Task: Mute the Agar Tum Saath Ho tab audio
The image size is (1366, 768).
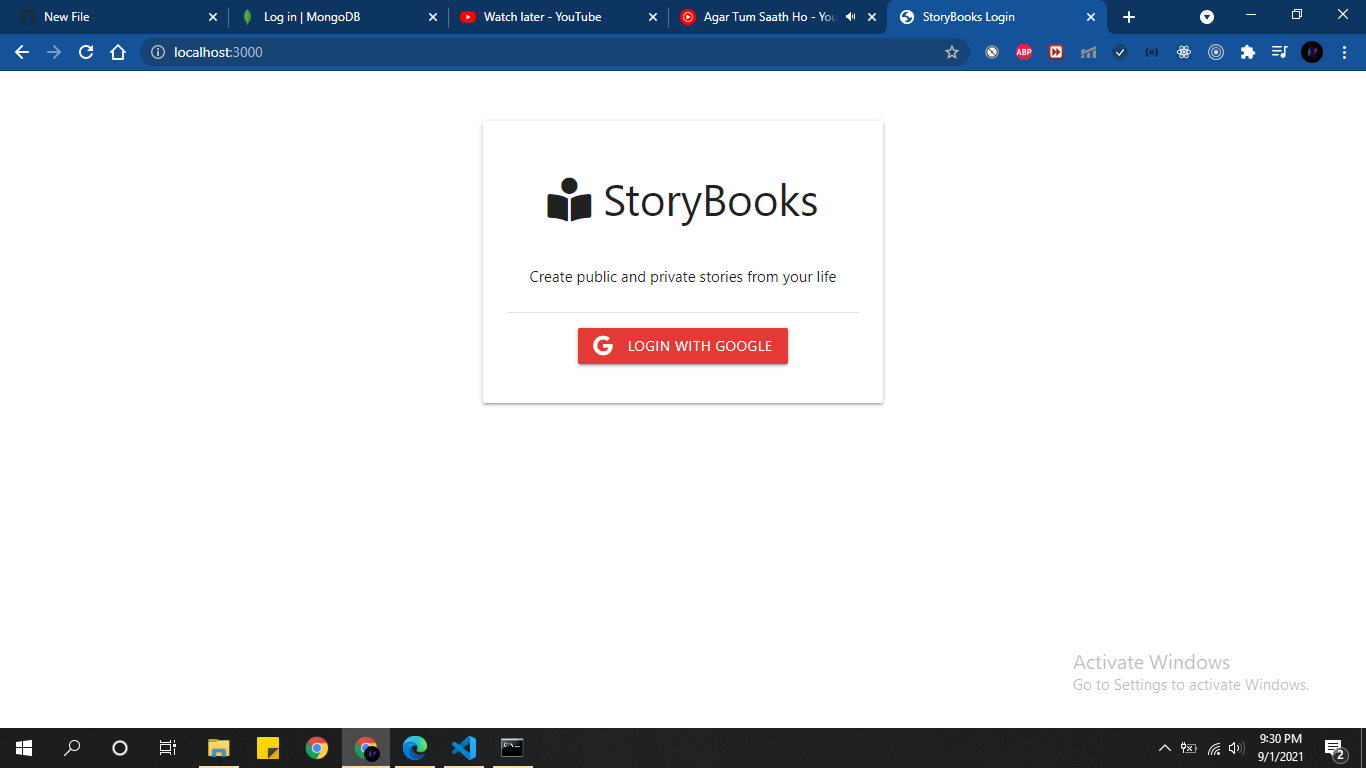Action: click(849, 16)
